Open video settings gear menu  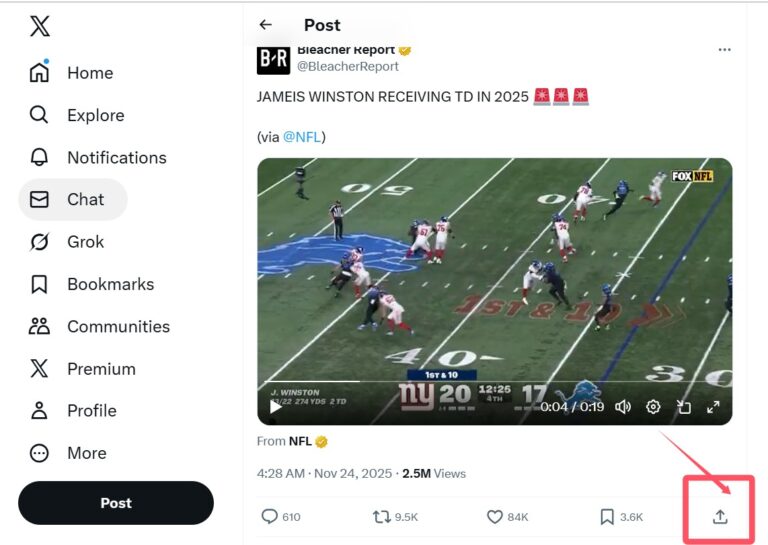tap(653, 407)
